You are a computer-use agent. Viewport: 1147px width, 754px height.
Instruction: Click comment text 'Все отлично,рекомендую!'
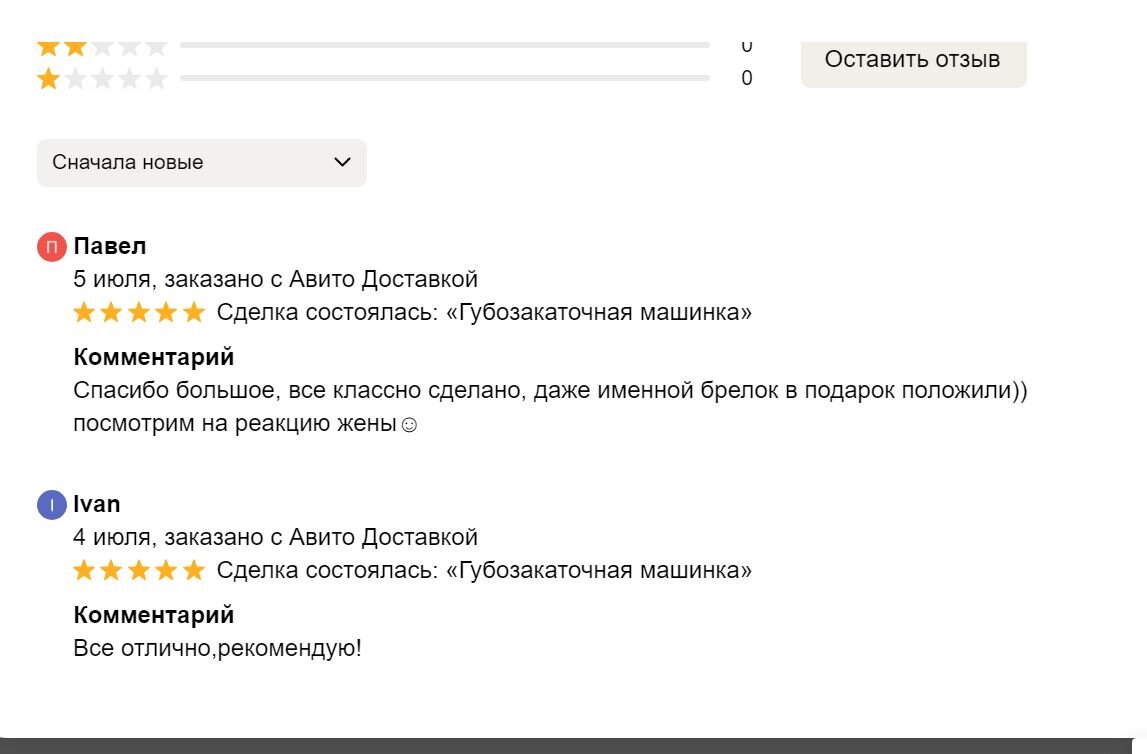(x=217, y=649)
